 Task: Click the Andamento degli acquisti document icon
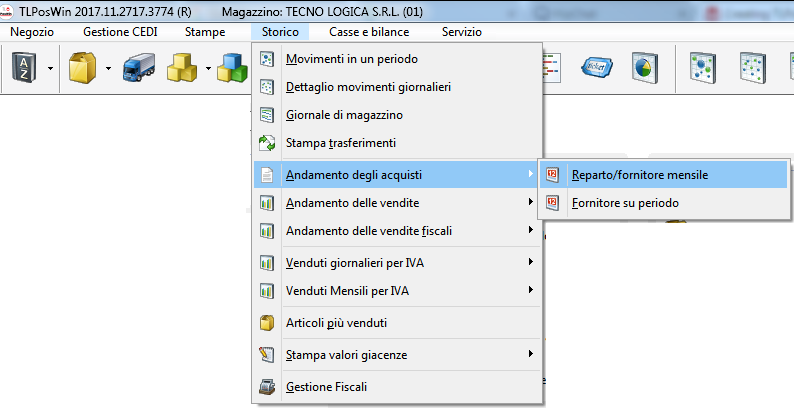pyautogui.click(x=267, y=175)
